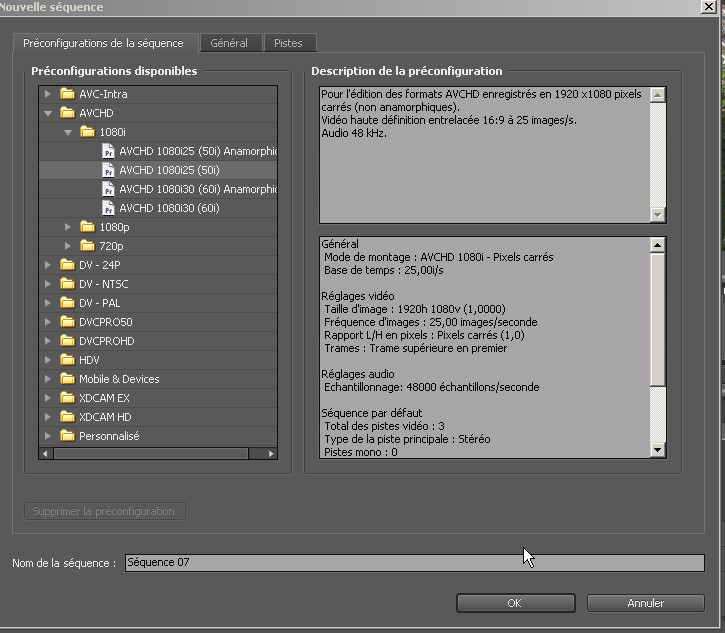Expand the AVC-Intra folder arrow
The width and height of the screenshot is (725, 633).
48,94
